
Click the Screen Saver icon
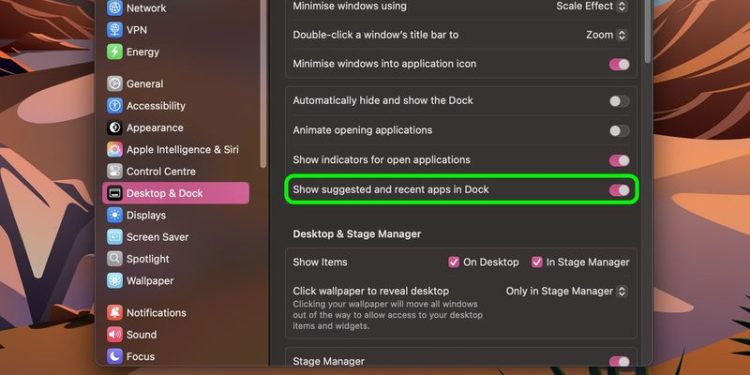point(115,237)
